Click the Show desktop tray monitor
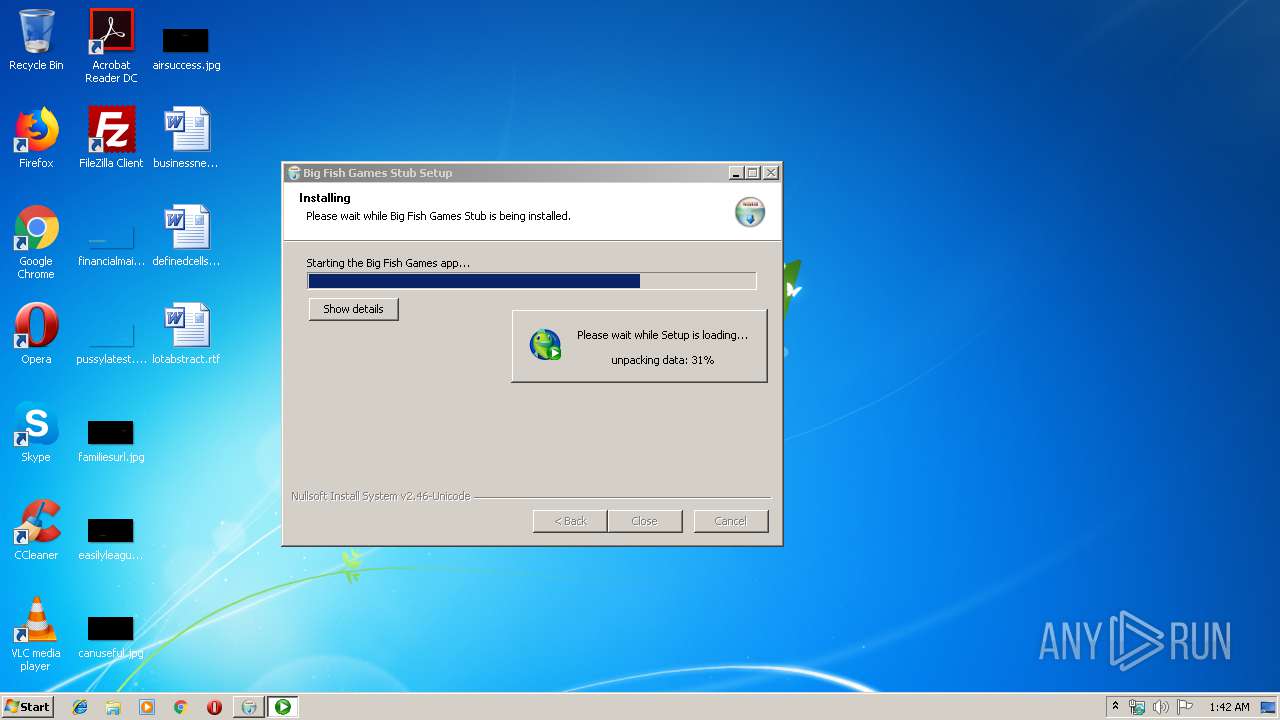 point(1269,707)
